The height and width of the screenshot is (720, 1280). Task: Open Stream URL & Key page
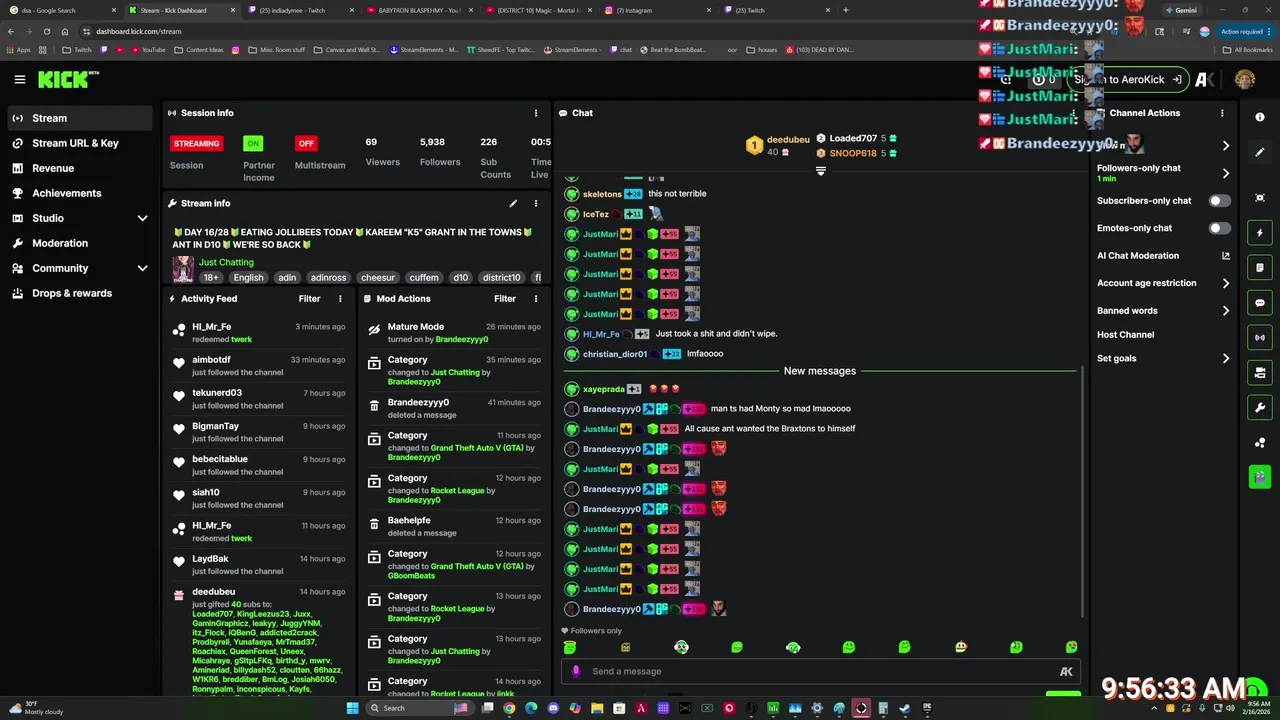(x=80, y=143)
